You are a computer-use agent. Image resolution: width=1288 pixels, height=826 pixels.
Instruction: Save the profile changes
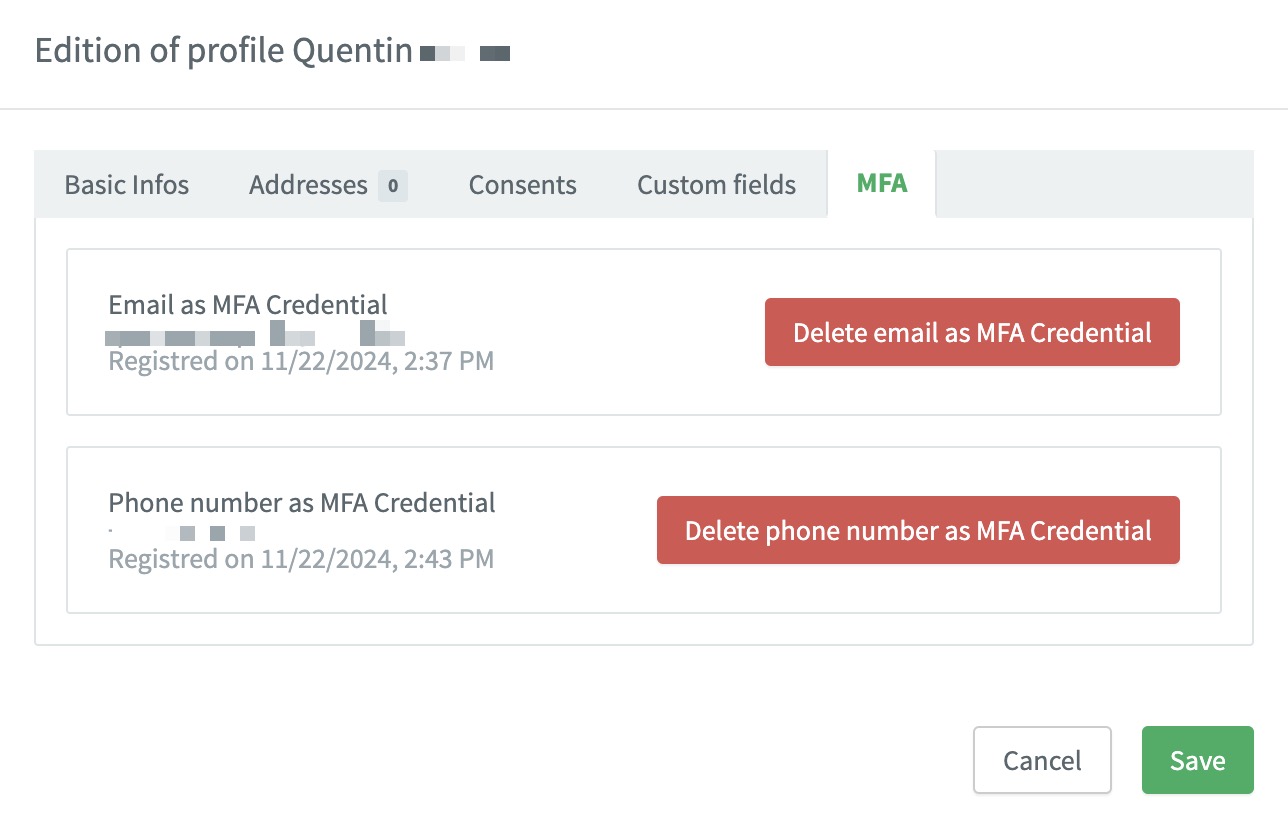pyautogui.click(x=1197, y=760)
